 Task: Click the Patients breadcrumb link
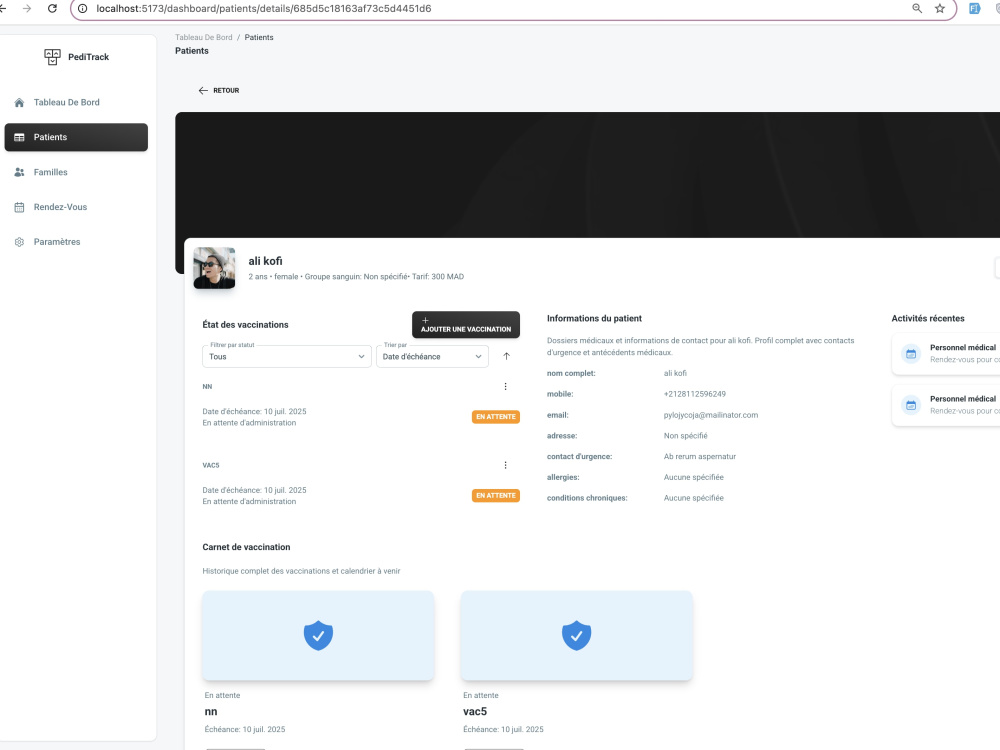click(x=259, y=38)
